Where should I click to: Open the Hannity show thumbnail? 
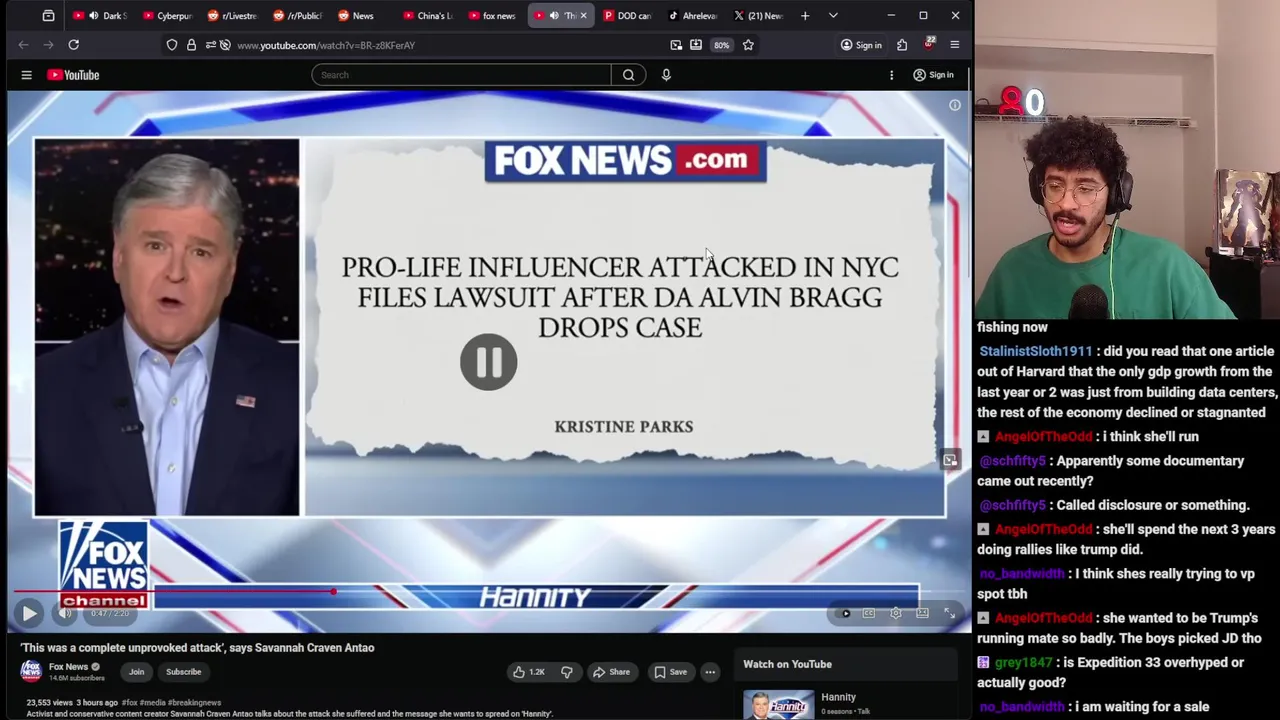pos(779,705)
